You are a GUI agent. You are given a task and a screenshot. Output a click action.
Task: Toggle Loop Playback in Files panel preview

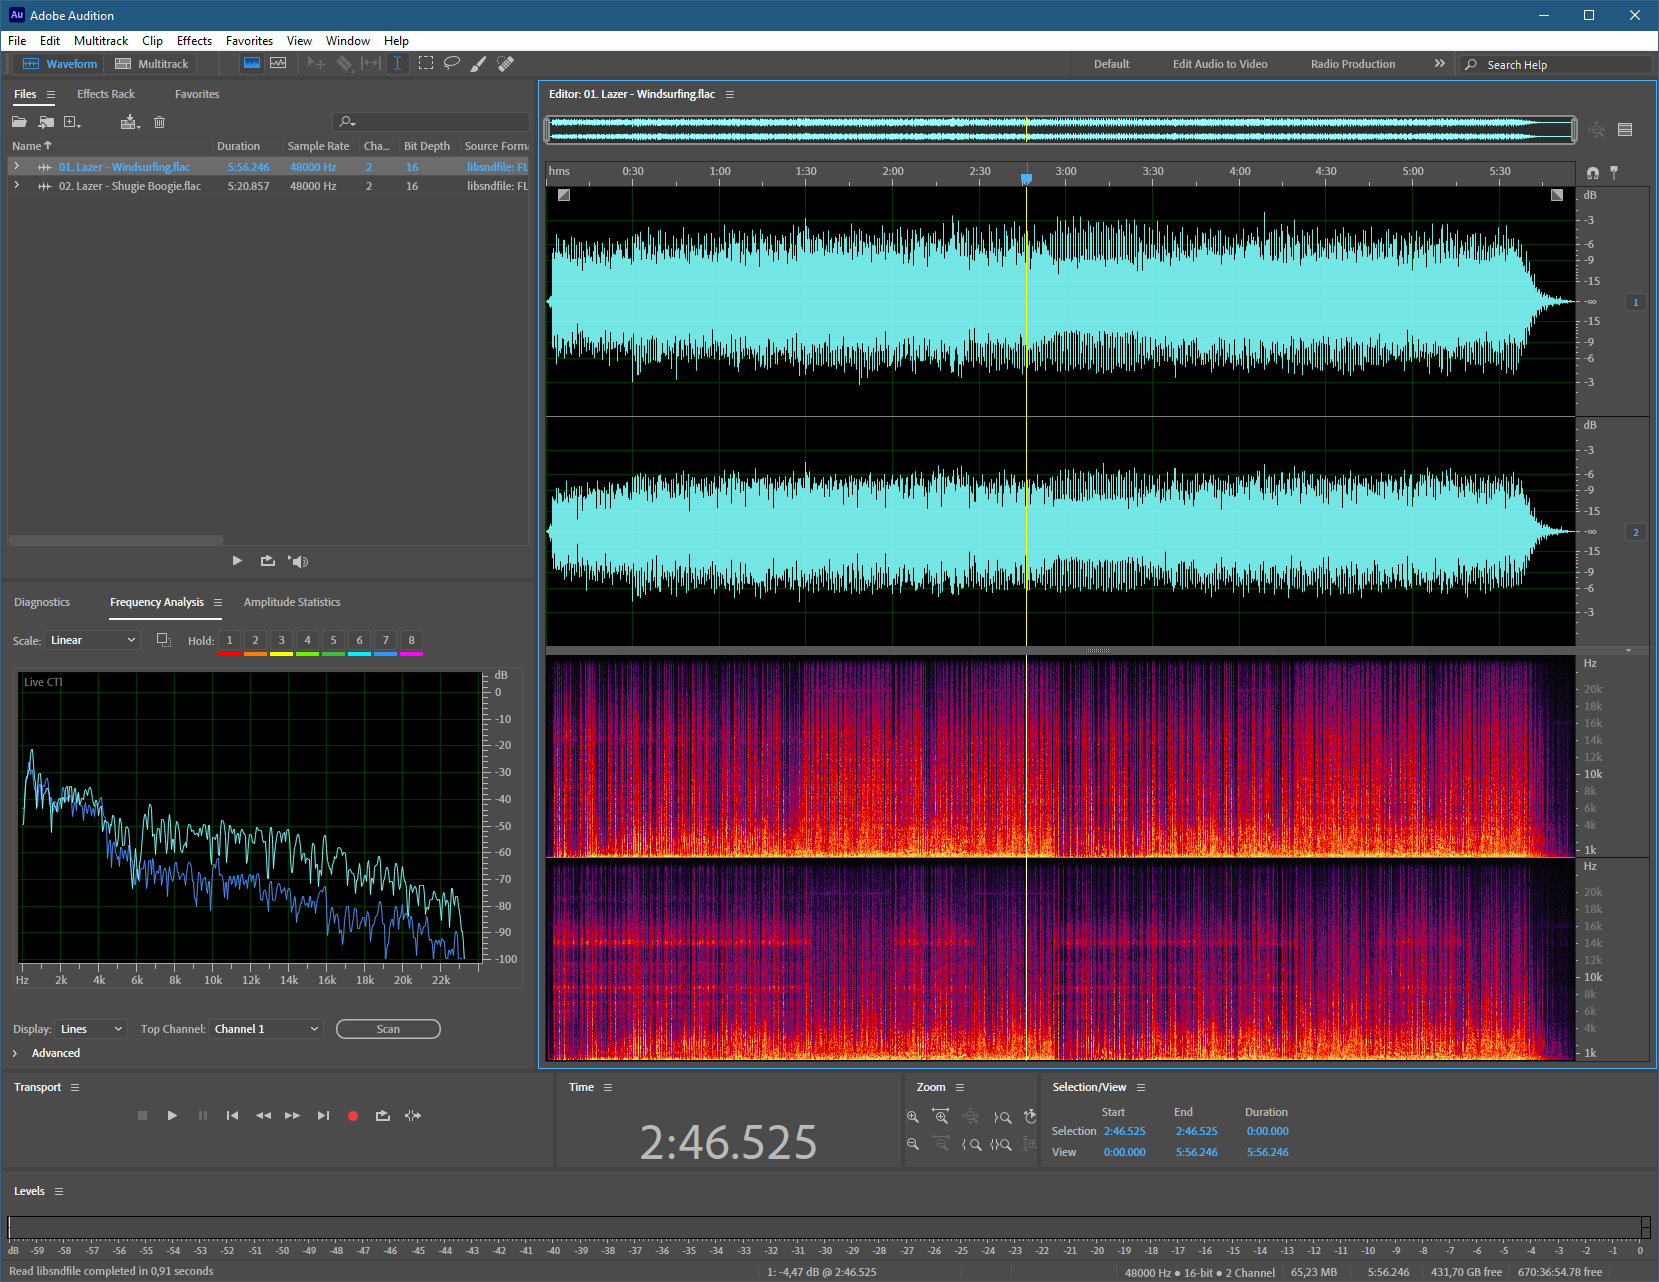pyautogui.click(x=267, y=561)
